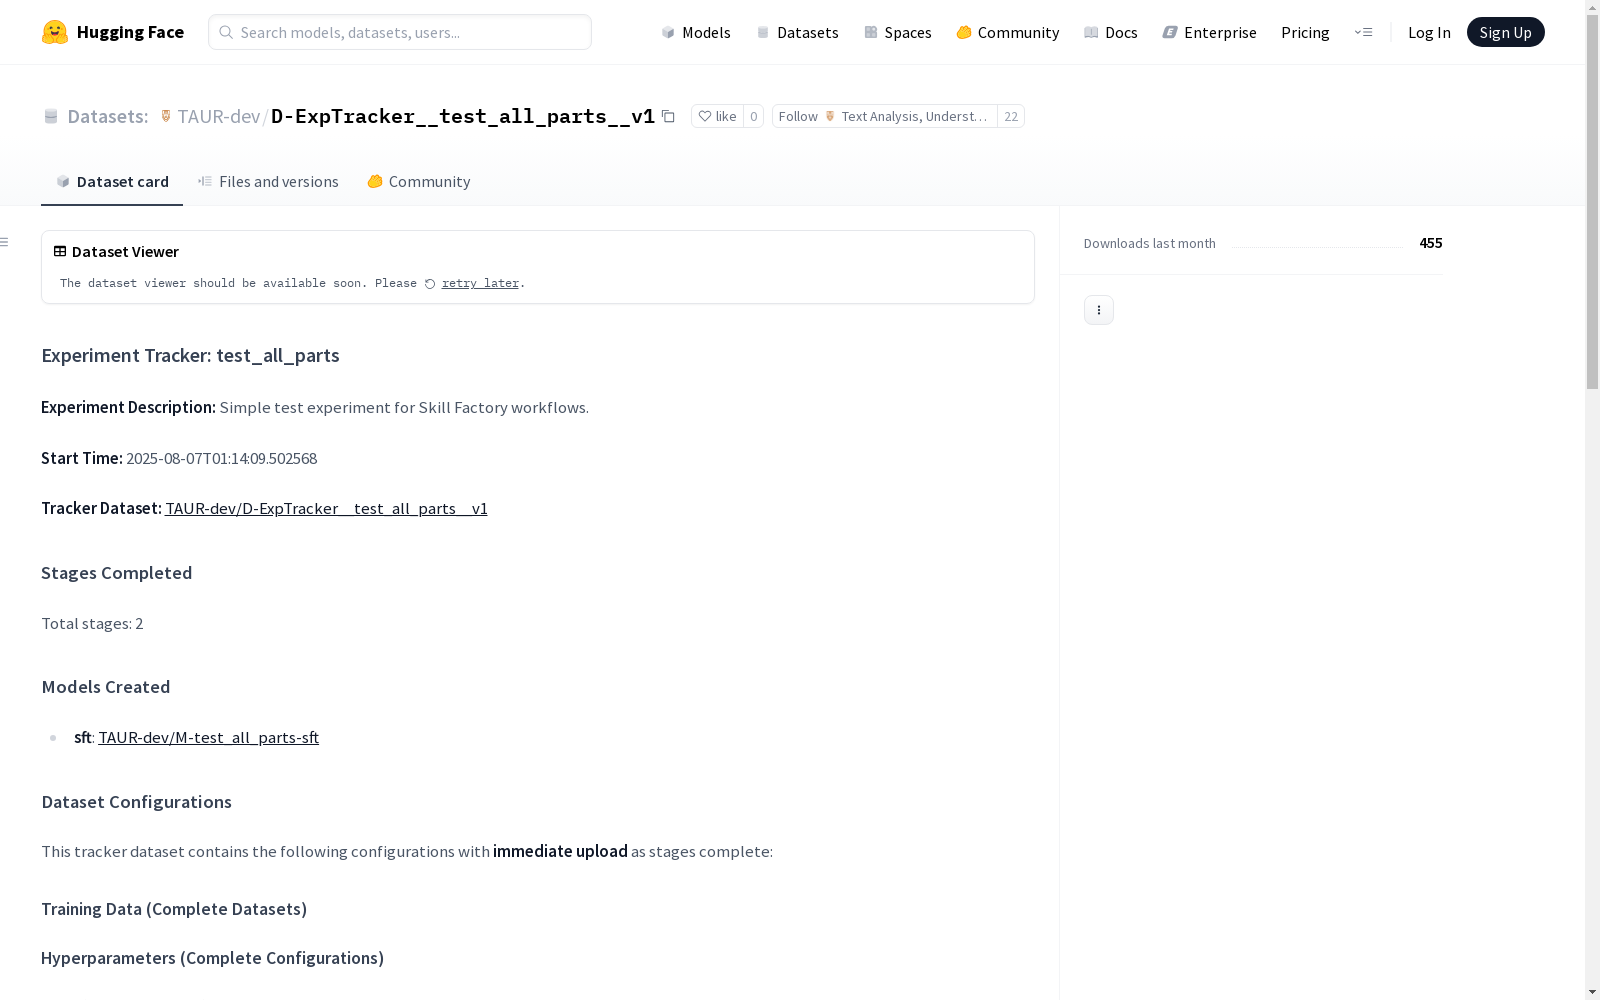Click the Log In link
The height and width of the screenshot is (1000, 1600).
1429,32
